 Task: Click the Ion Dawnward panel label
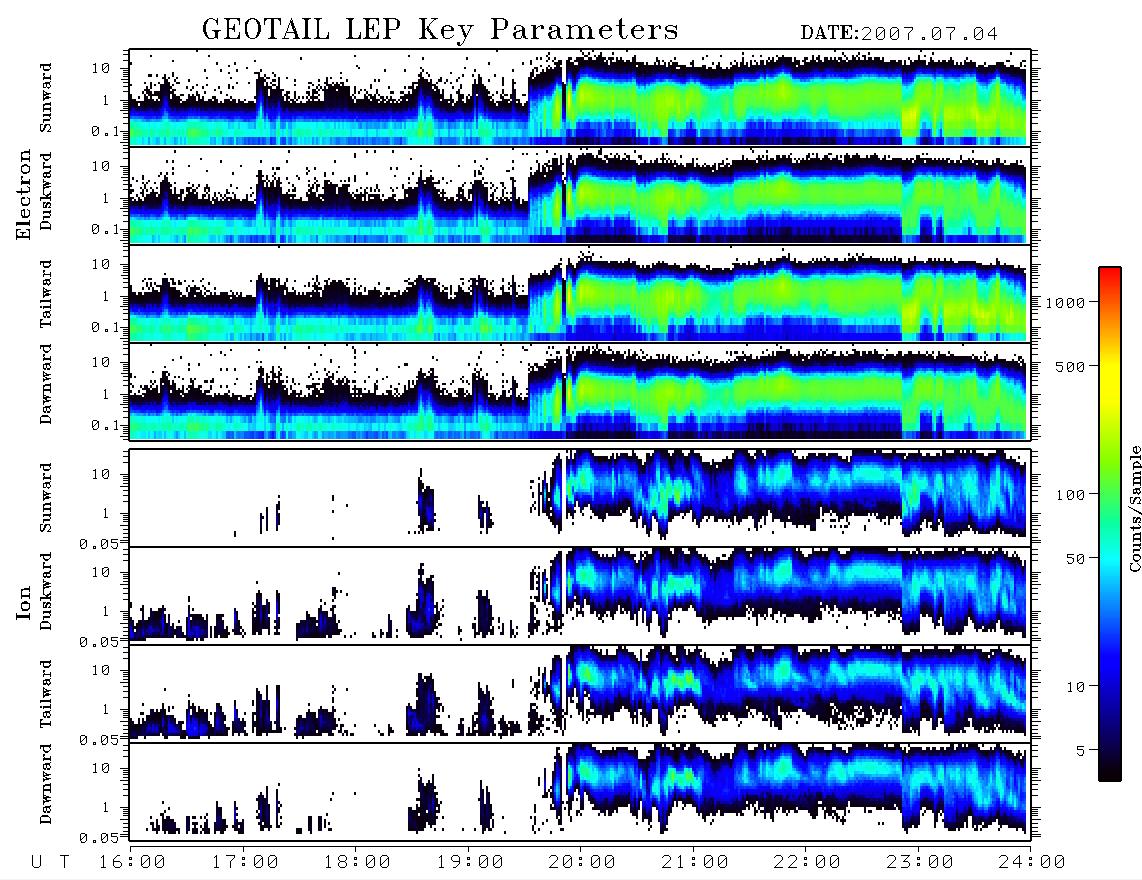pos(46,784)
